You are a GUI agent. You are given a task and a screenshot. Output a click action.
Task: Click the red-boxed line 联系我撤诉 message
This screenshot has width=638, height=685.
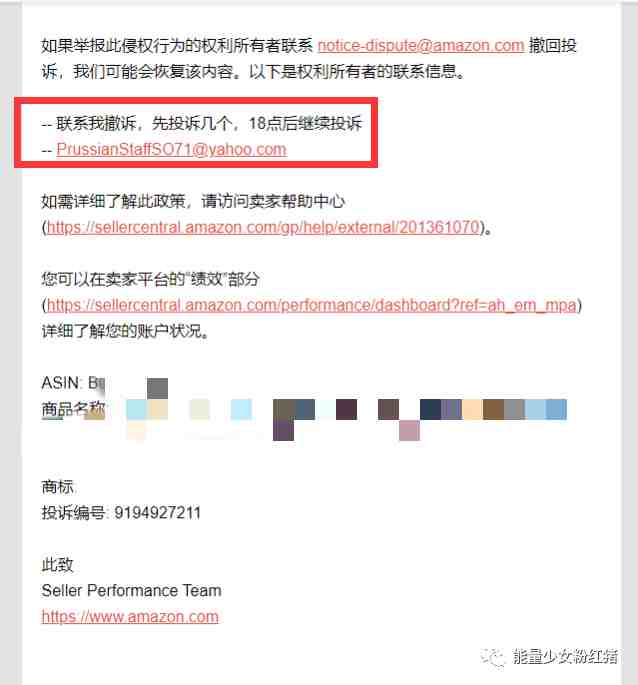tap(202, 123)
